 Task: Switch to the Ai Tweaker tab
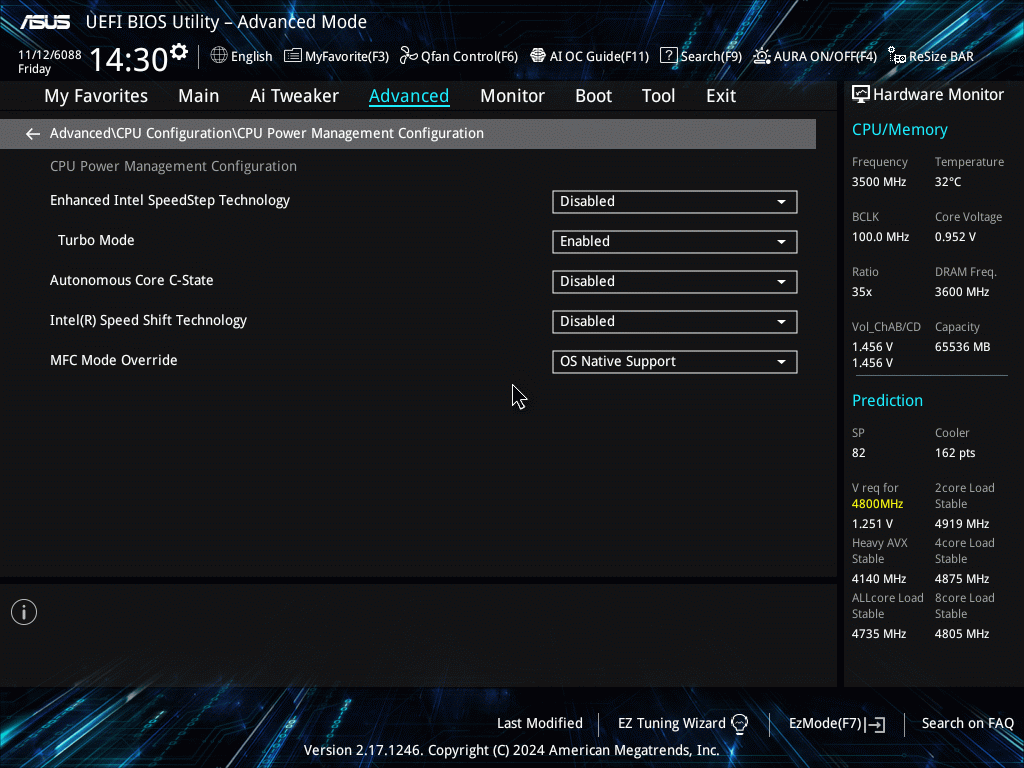[294, 96]
